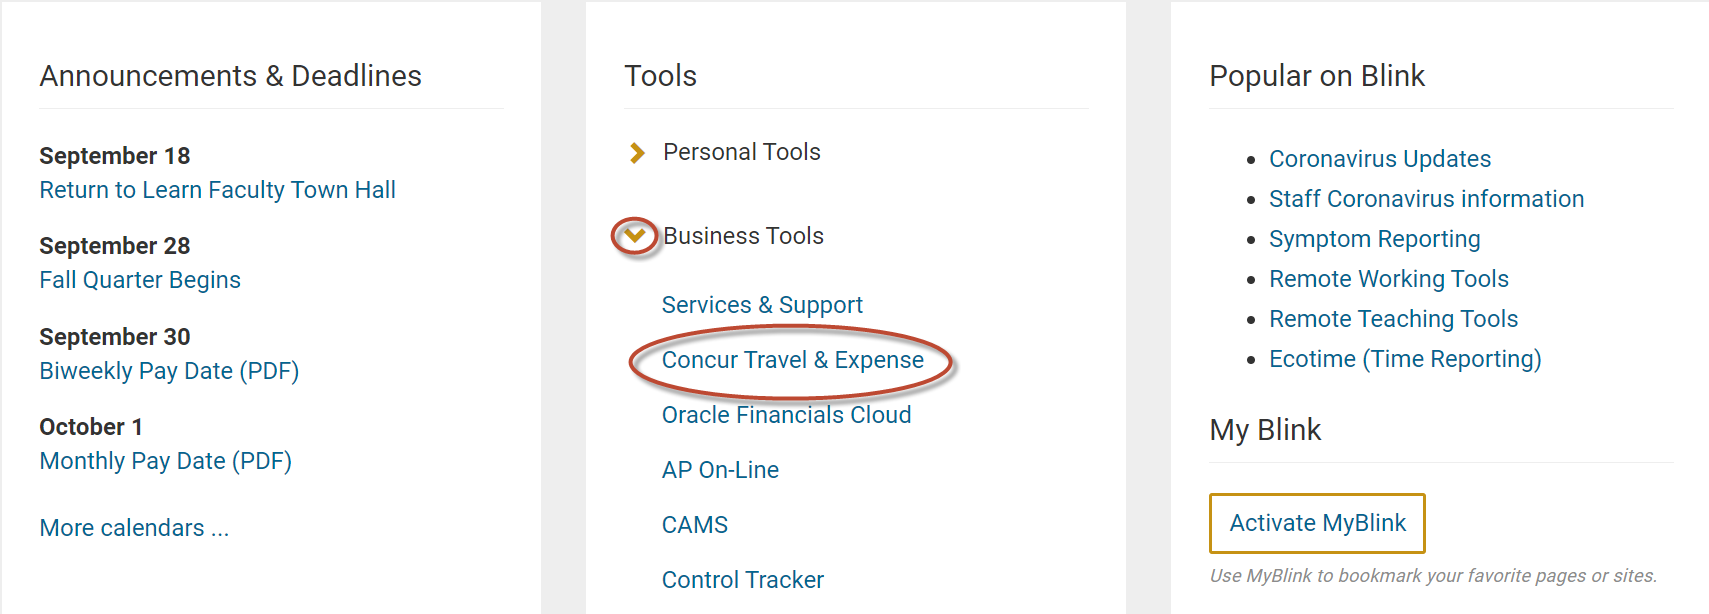This screenshot has width=1709, height=614.
Task: Open Staff Coronavirus information
Action: coord(1426,199)
